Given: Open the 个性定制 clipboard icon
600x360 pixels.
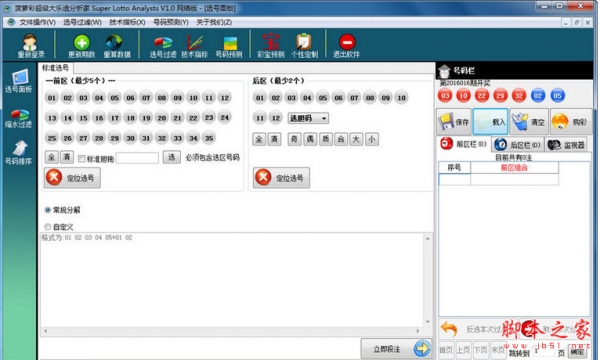Looking at the screenshot, I should (304, 45).
